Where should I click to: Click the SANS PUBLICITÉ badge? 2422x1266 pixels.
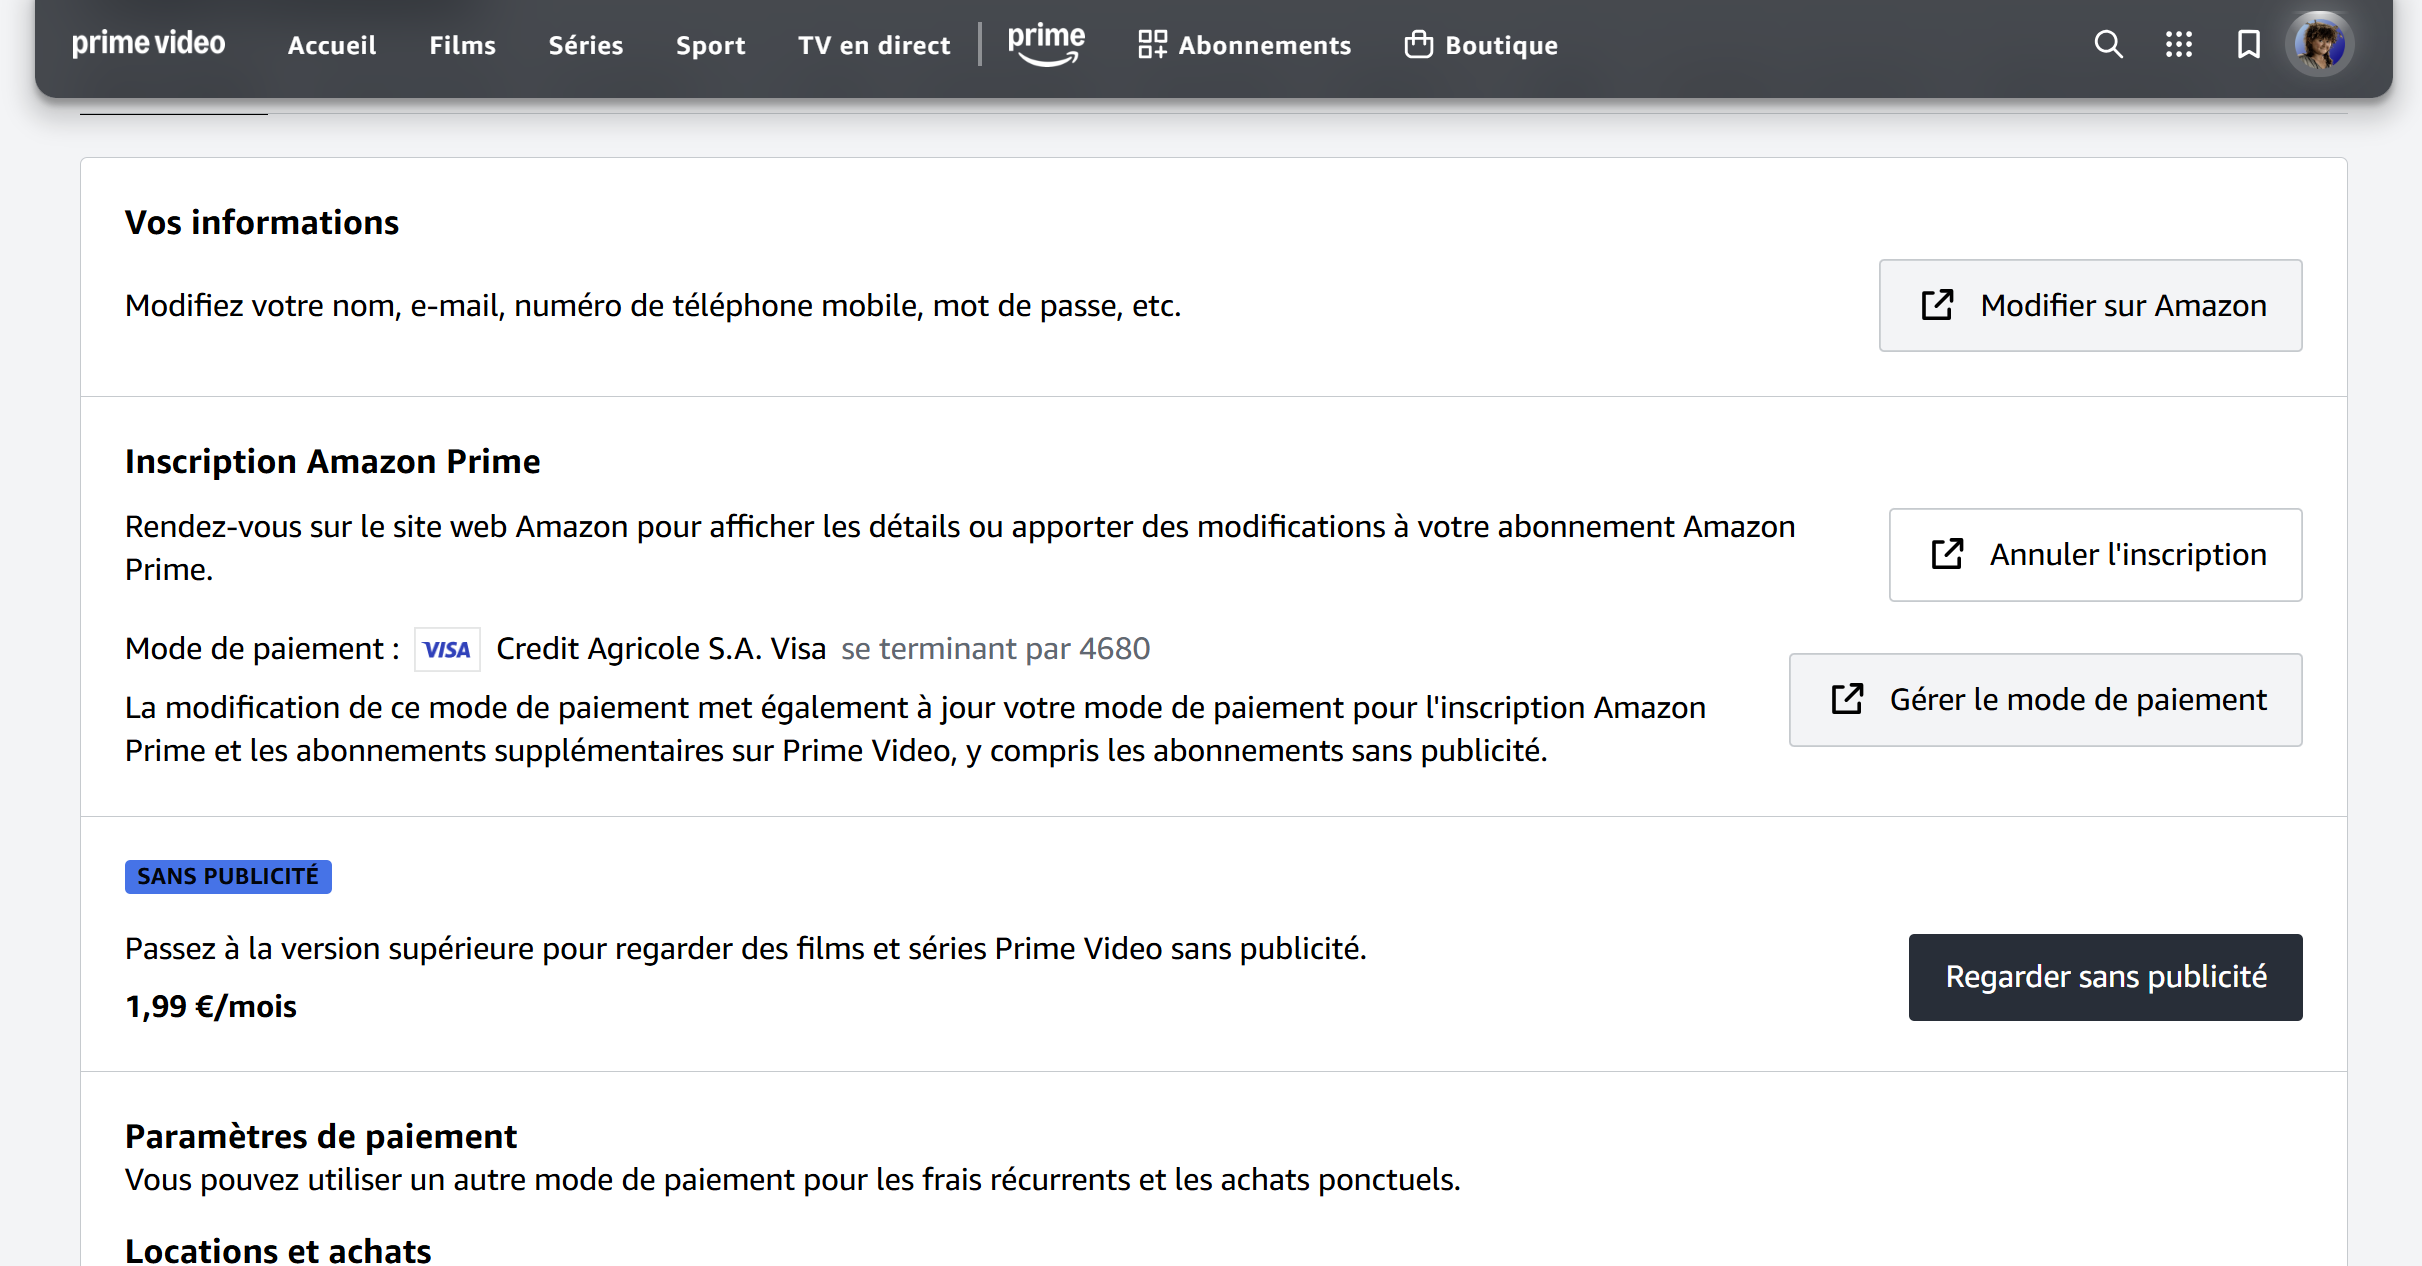[228, 877]
